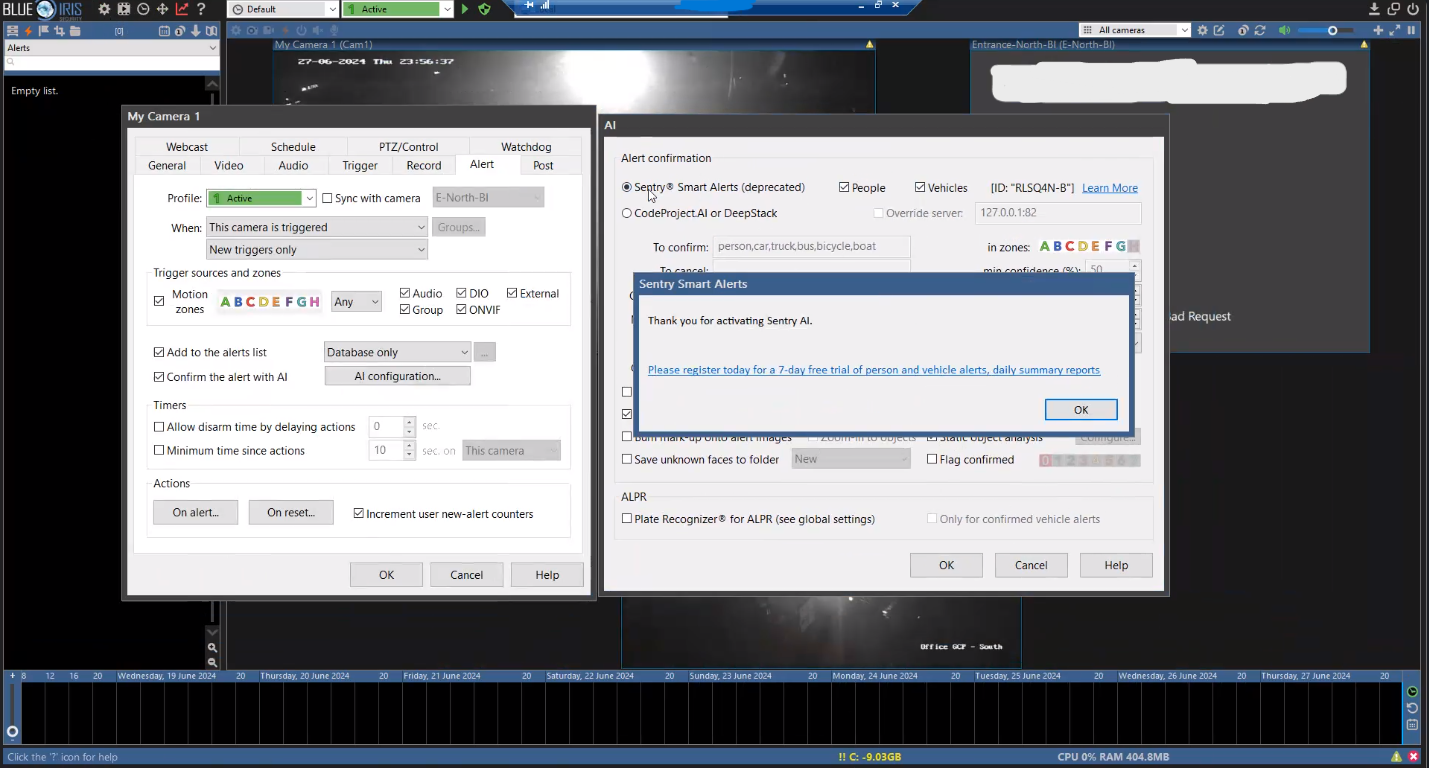
Task: Open the PTZ/Control tab
Action: pos(408,147)
